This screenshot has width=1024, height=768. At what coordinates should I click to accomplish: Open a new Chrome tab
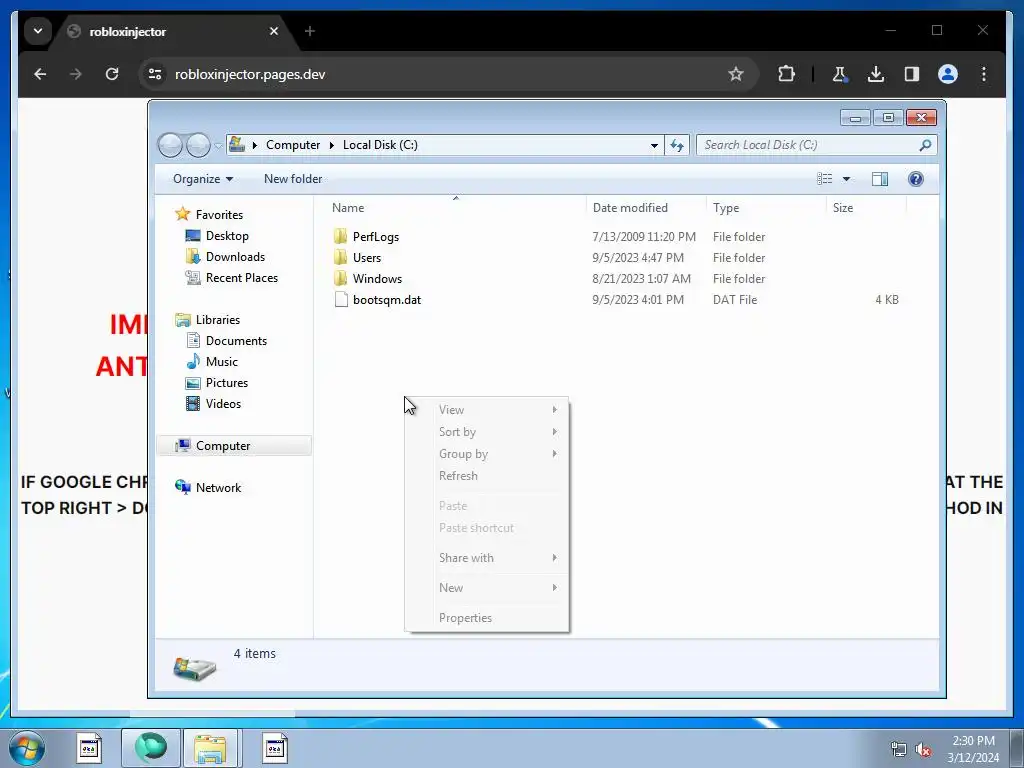click(x=310, y=31)
